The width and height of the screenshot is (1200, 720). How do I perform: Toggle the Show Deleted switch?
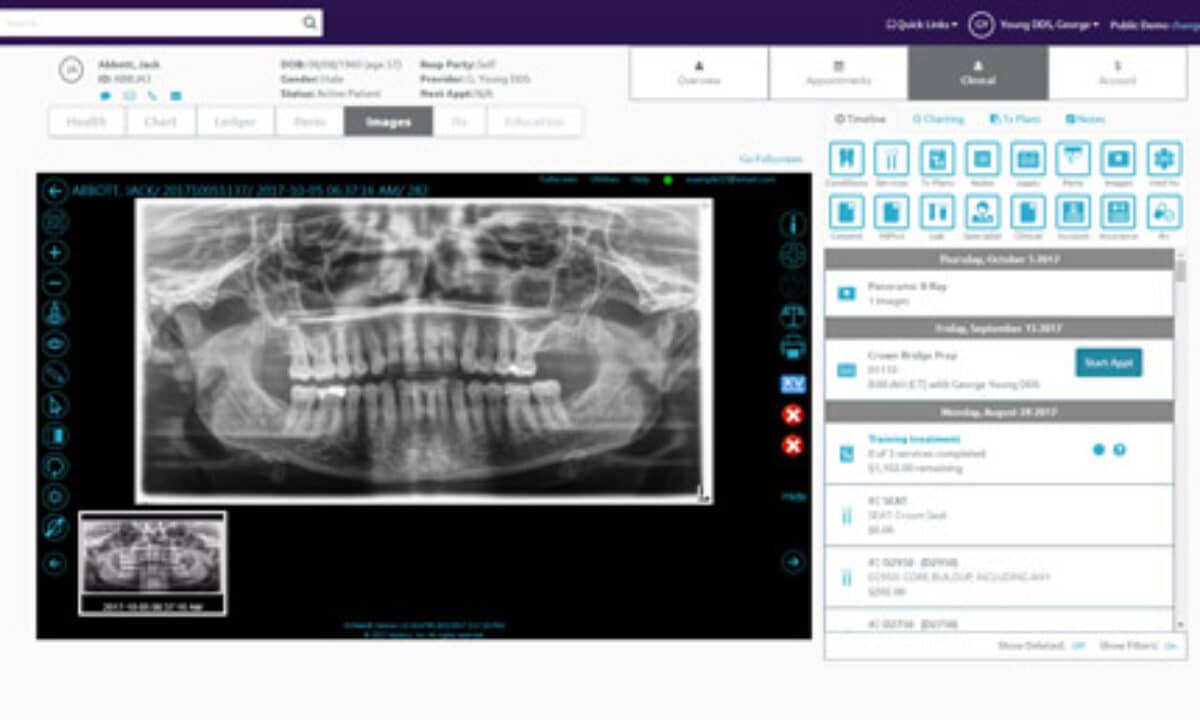tap(1078, 646)
